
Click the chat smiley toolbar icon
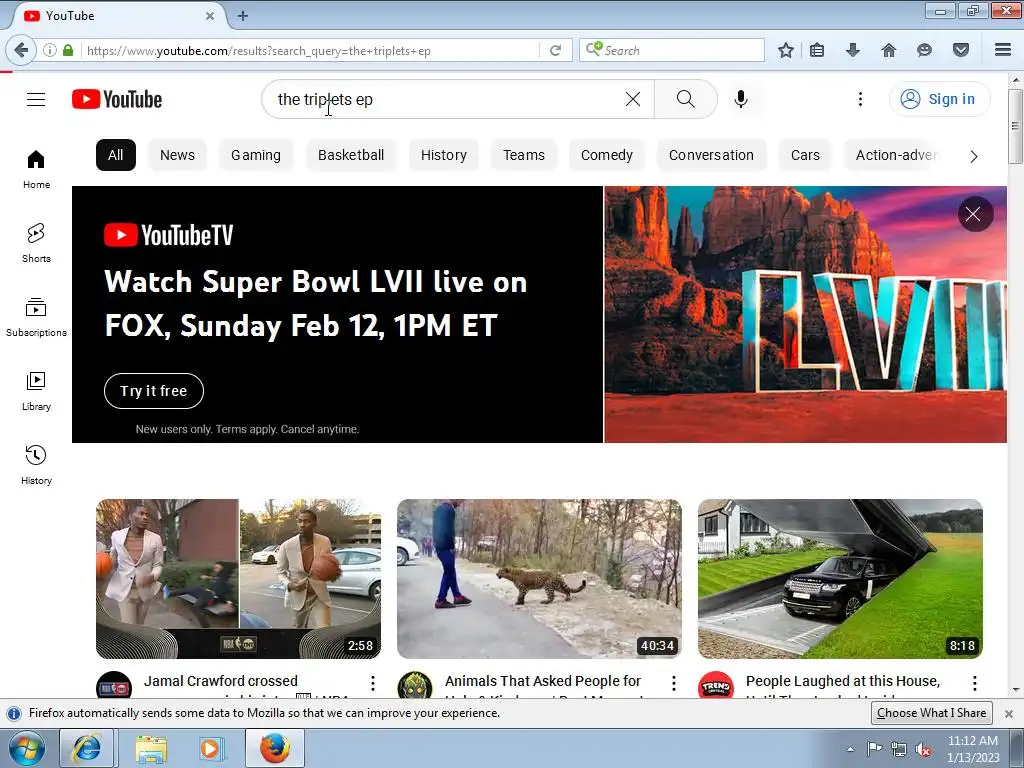point(924,50)
